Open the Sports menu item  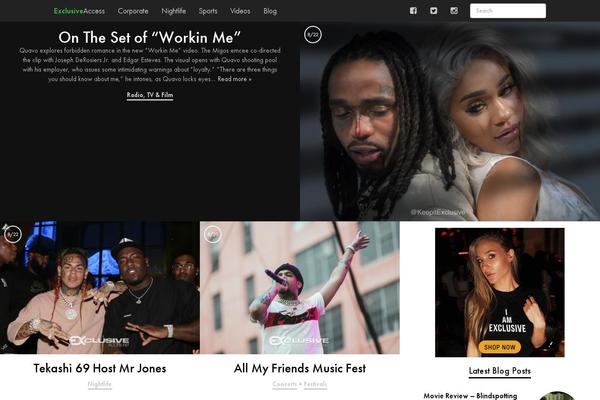pyautogui.click(x=208, y=11)
